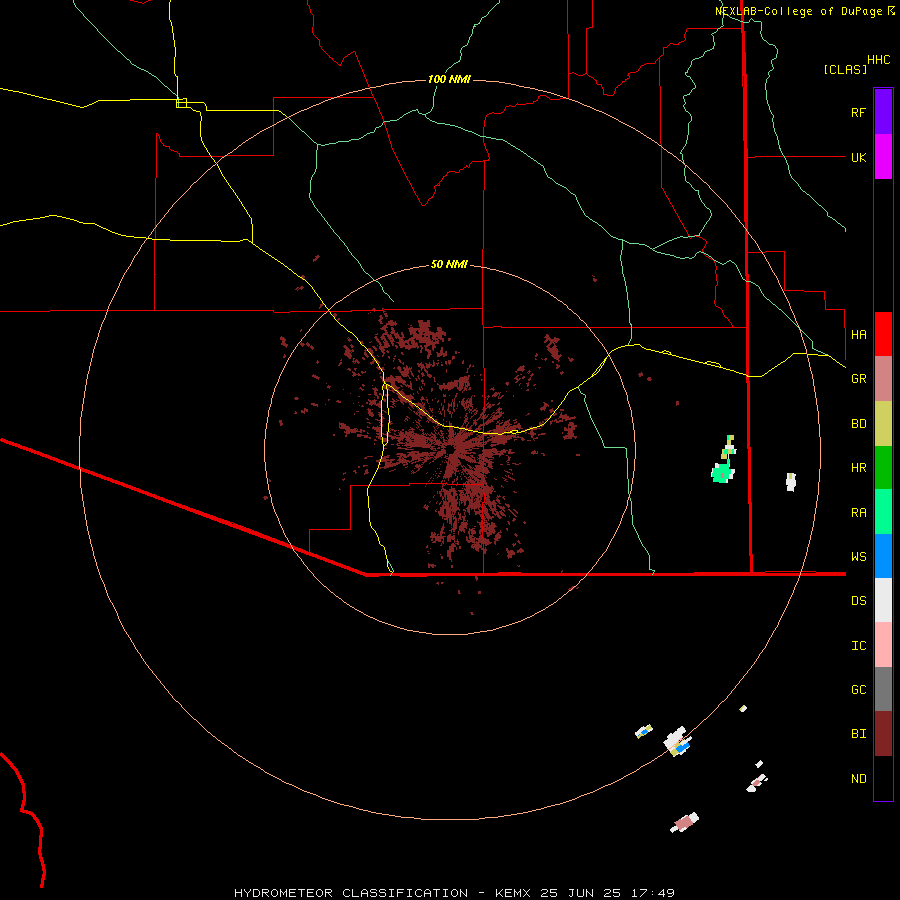Click the 100 NMI range ring label

tap(449, 79)
